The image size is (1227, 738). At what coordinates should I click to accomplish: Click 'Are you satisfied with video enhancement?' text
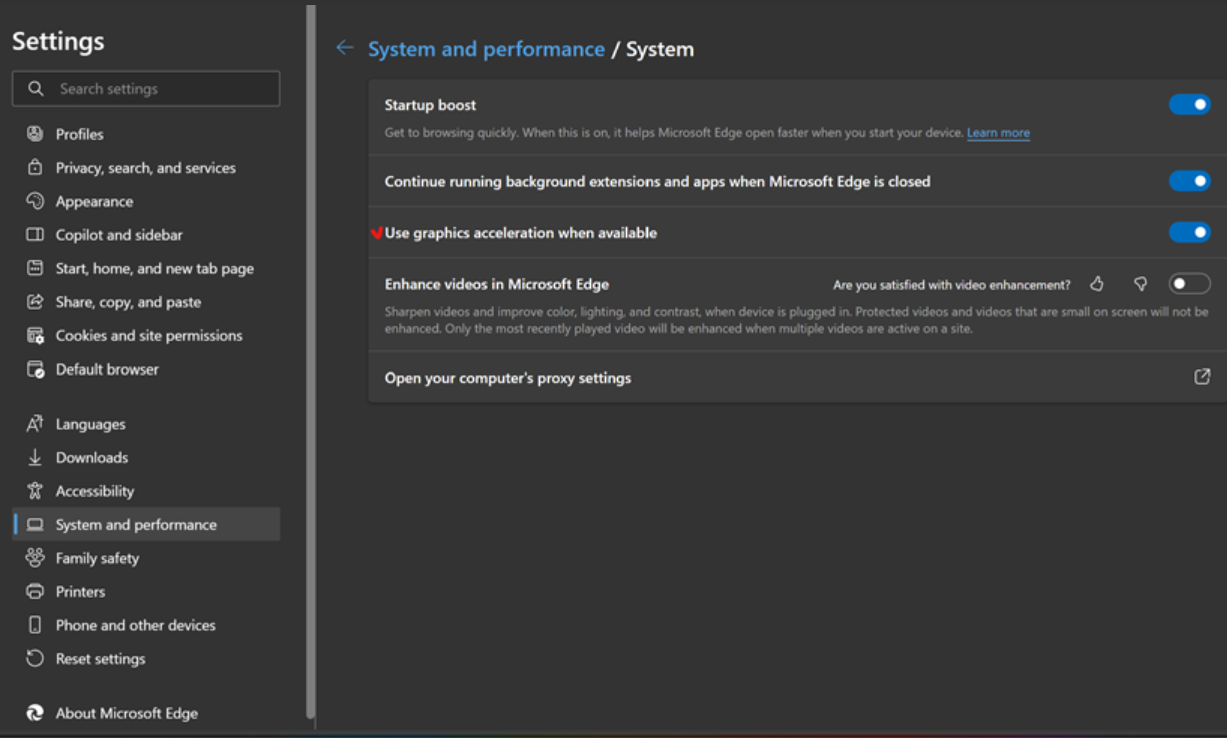(952, 285)
